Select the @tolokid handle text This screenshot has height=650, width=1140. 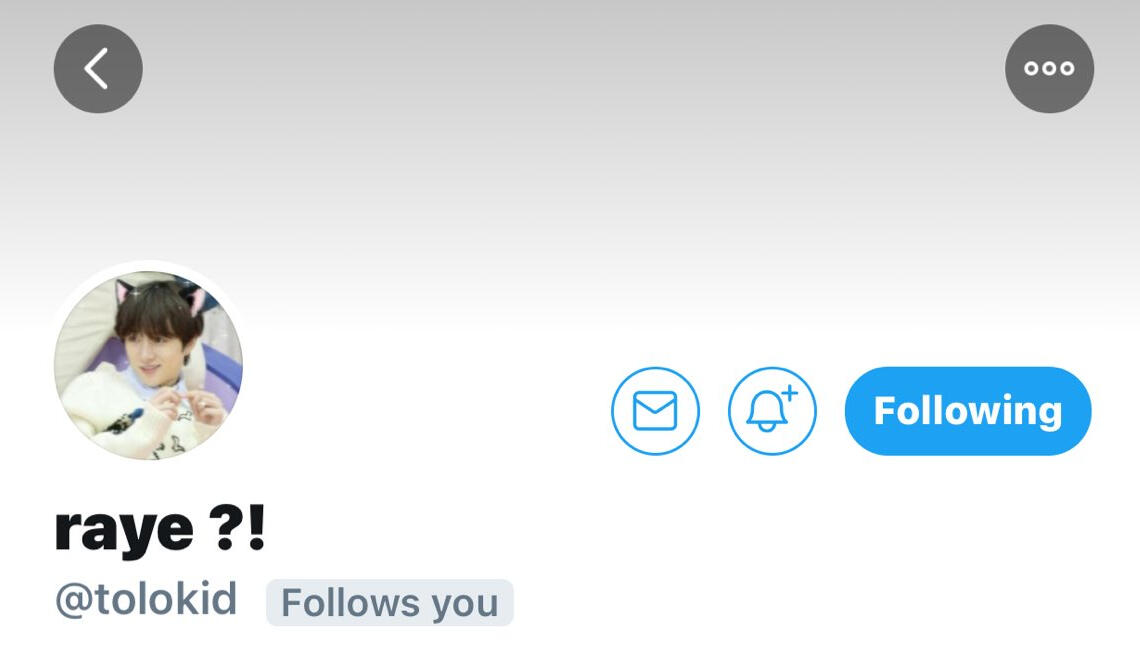coord(146,600)
